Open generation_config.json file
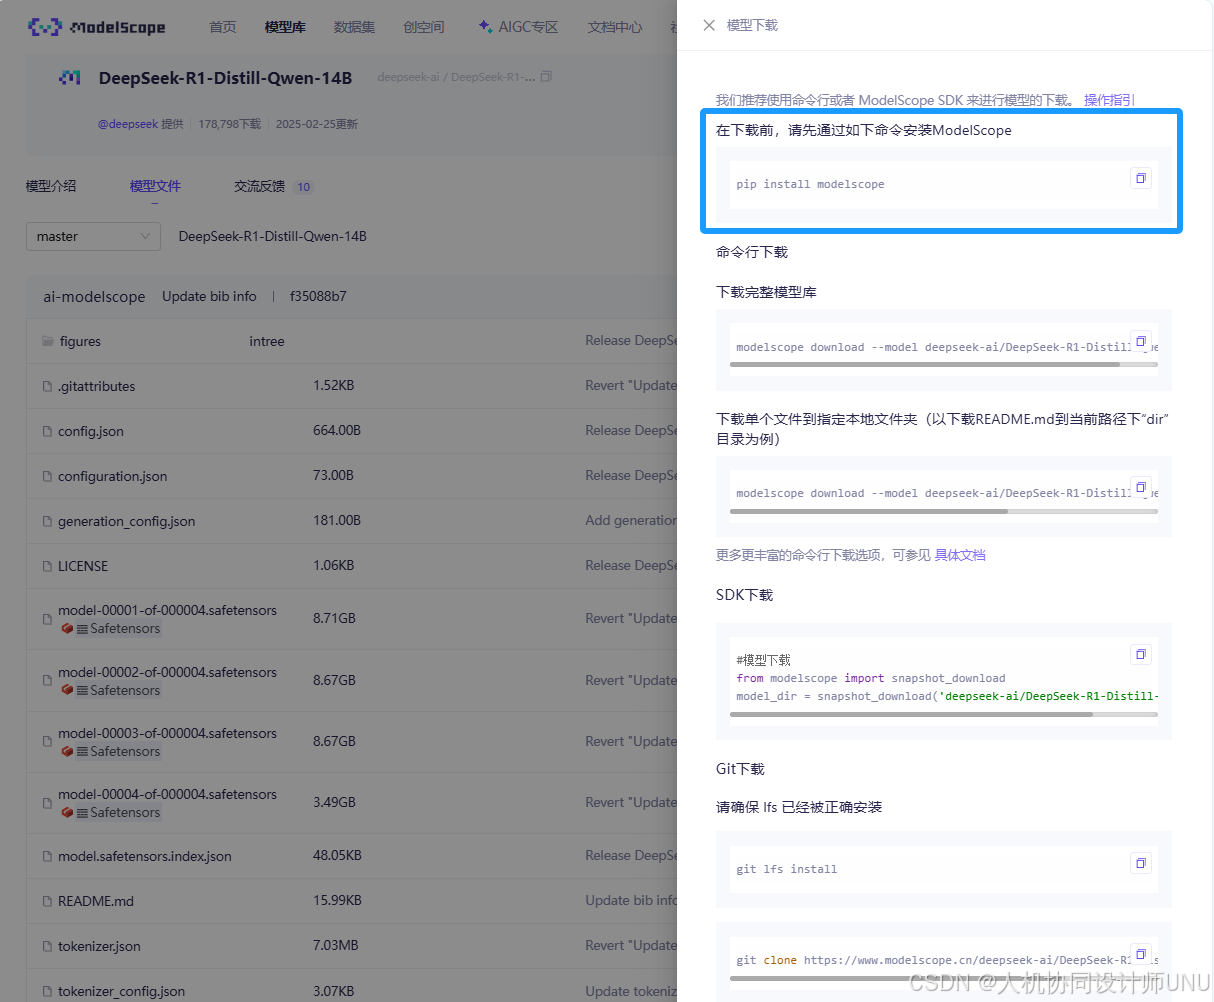 point(127,521)
